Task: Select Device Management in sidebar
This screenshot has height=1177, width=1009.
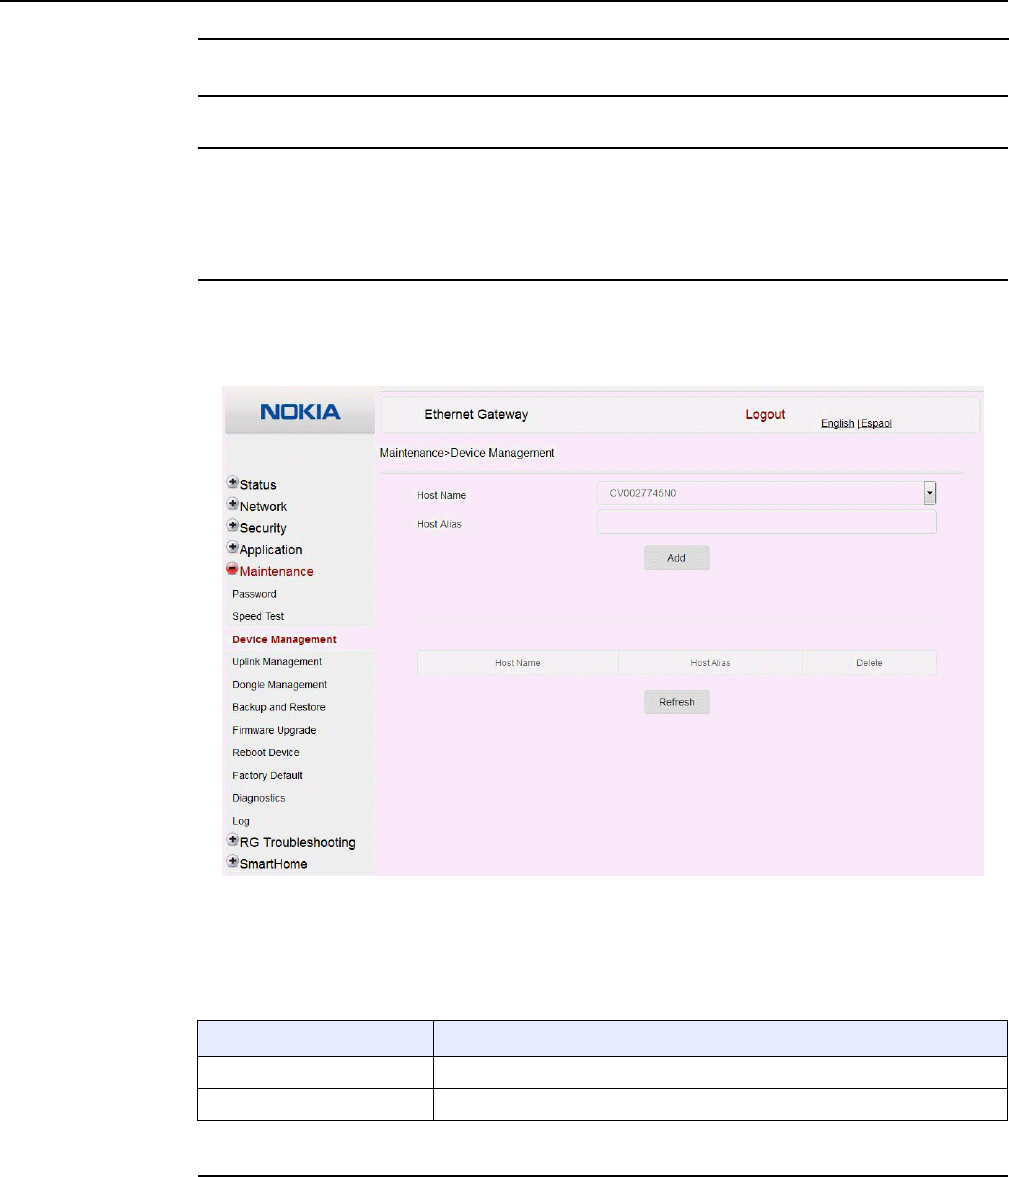Action: pos(285,640)
